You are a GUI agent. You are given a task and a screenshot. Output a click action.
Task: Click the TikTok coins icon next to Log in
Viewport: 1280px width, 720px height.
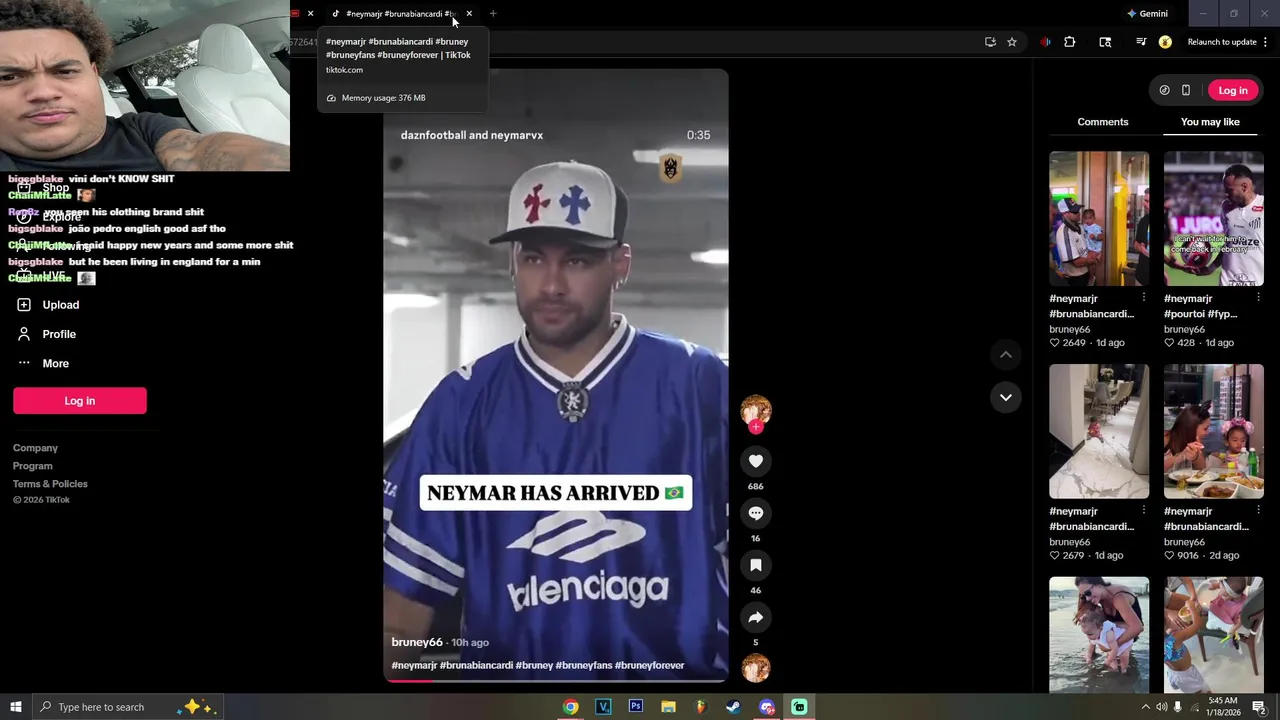pyautogui.click(x=1164, y=90)
